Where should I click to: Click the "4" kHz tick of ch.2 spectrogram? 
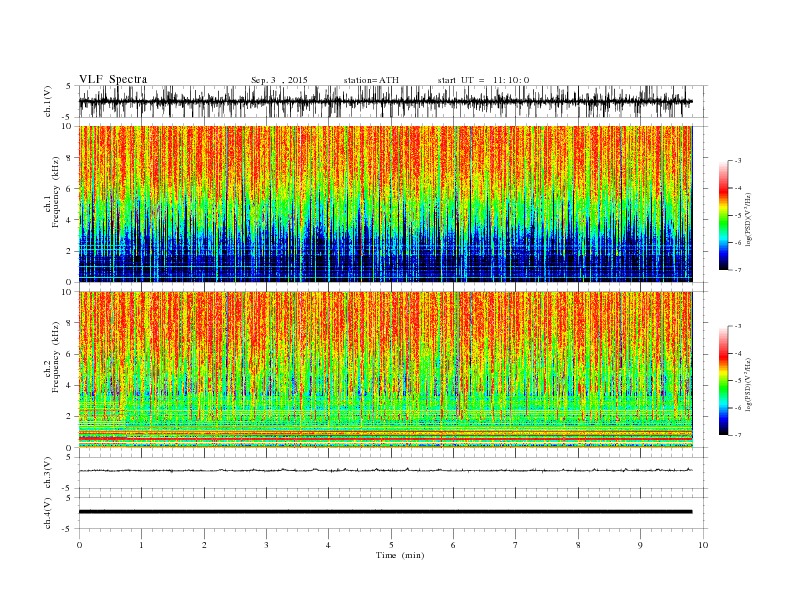pyautogui.click(x=69, y=386)
